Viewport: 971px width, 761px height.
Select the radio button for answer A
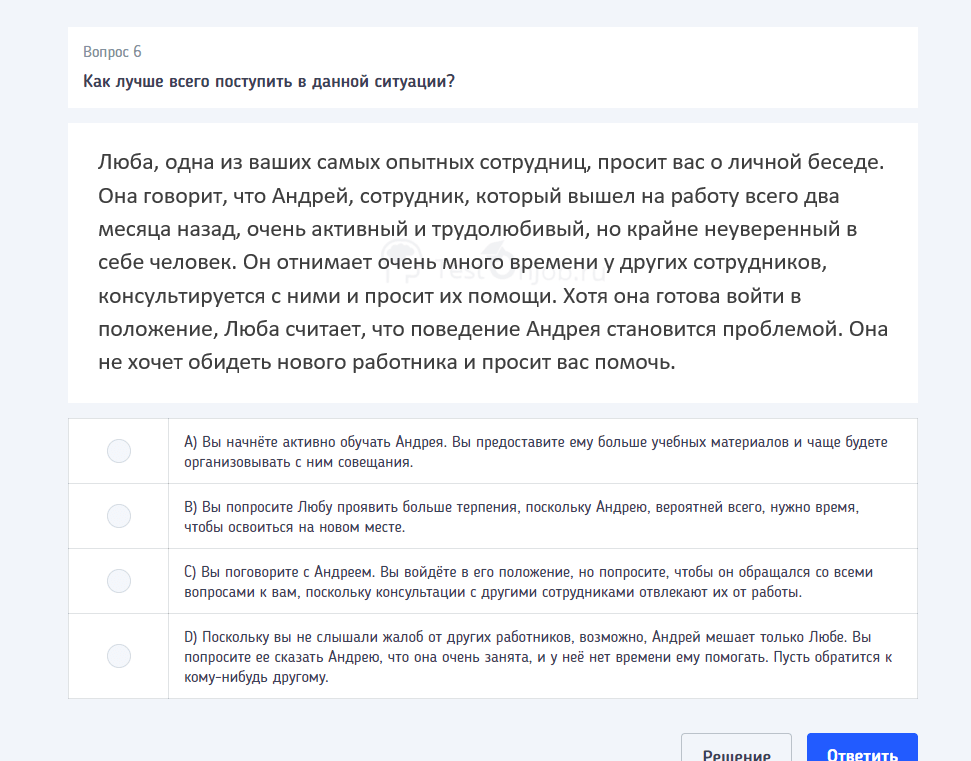[118, 451]
